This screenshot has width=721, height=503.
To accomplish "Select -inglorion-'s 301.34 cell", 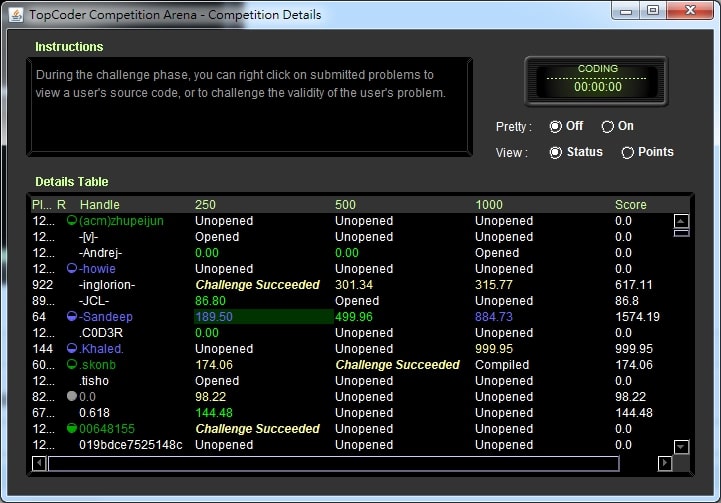I will (354, 285).
